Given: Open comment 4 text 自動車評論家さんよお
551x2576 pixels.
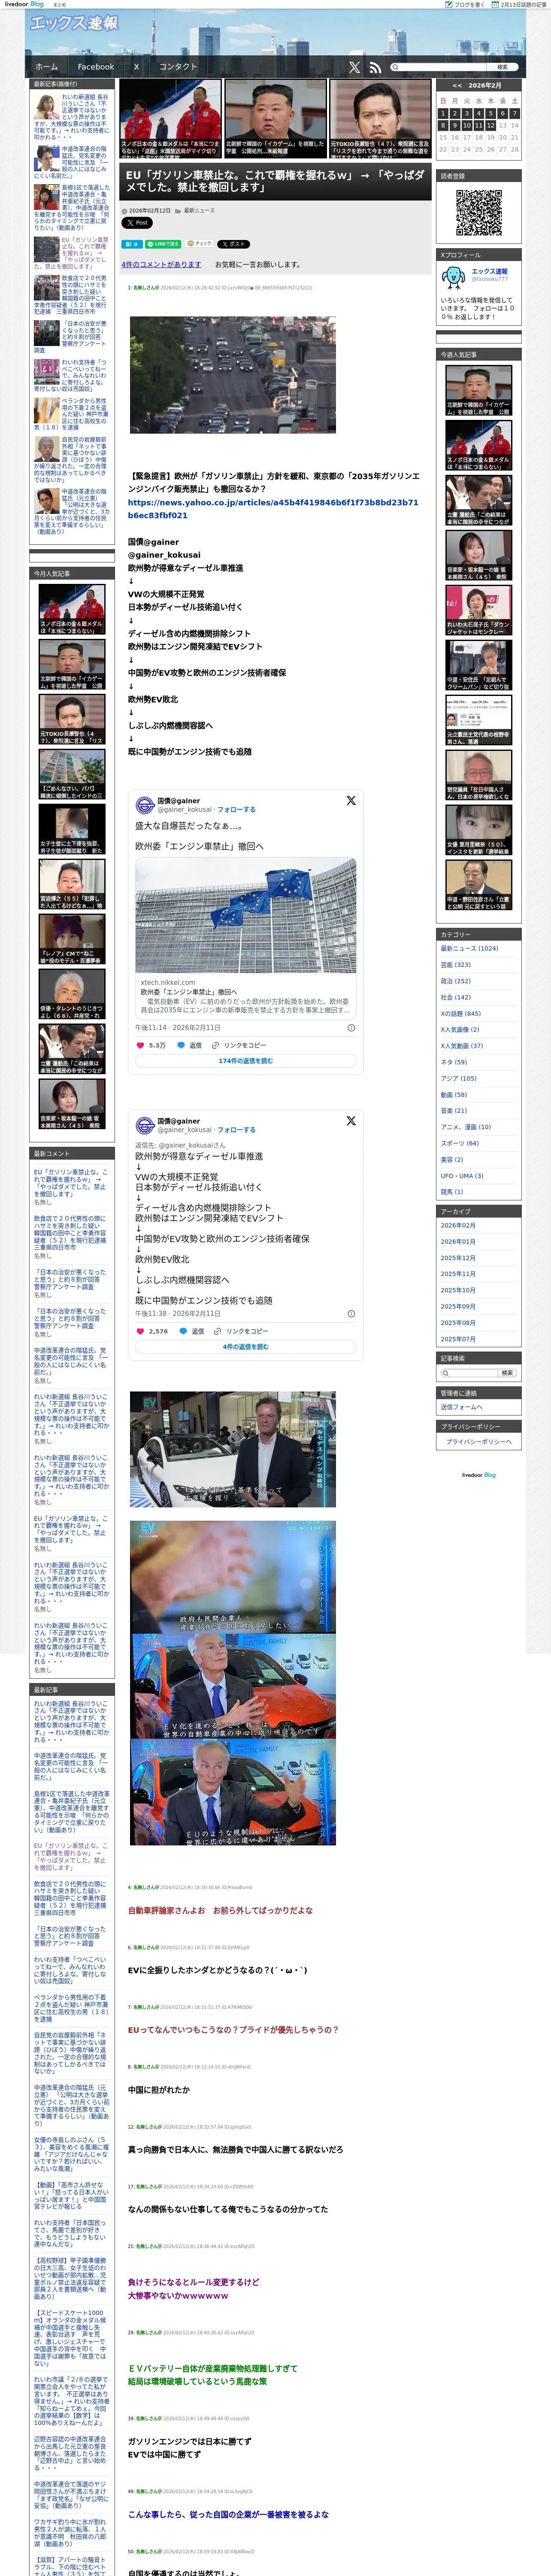Looking at the screenshot, I should click(220, 1910).
